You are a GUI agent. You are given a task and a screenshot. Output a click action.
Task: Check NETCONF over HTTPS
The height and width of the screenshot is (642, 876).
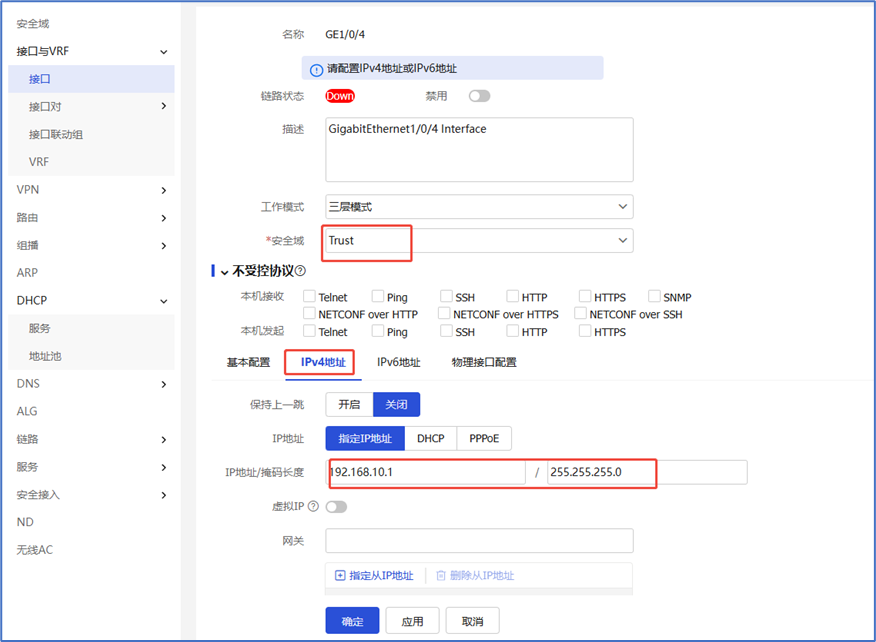[x=444, y=313]
